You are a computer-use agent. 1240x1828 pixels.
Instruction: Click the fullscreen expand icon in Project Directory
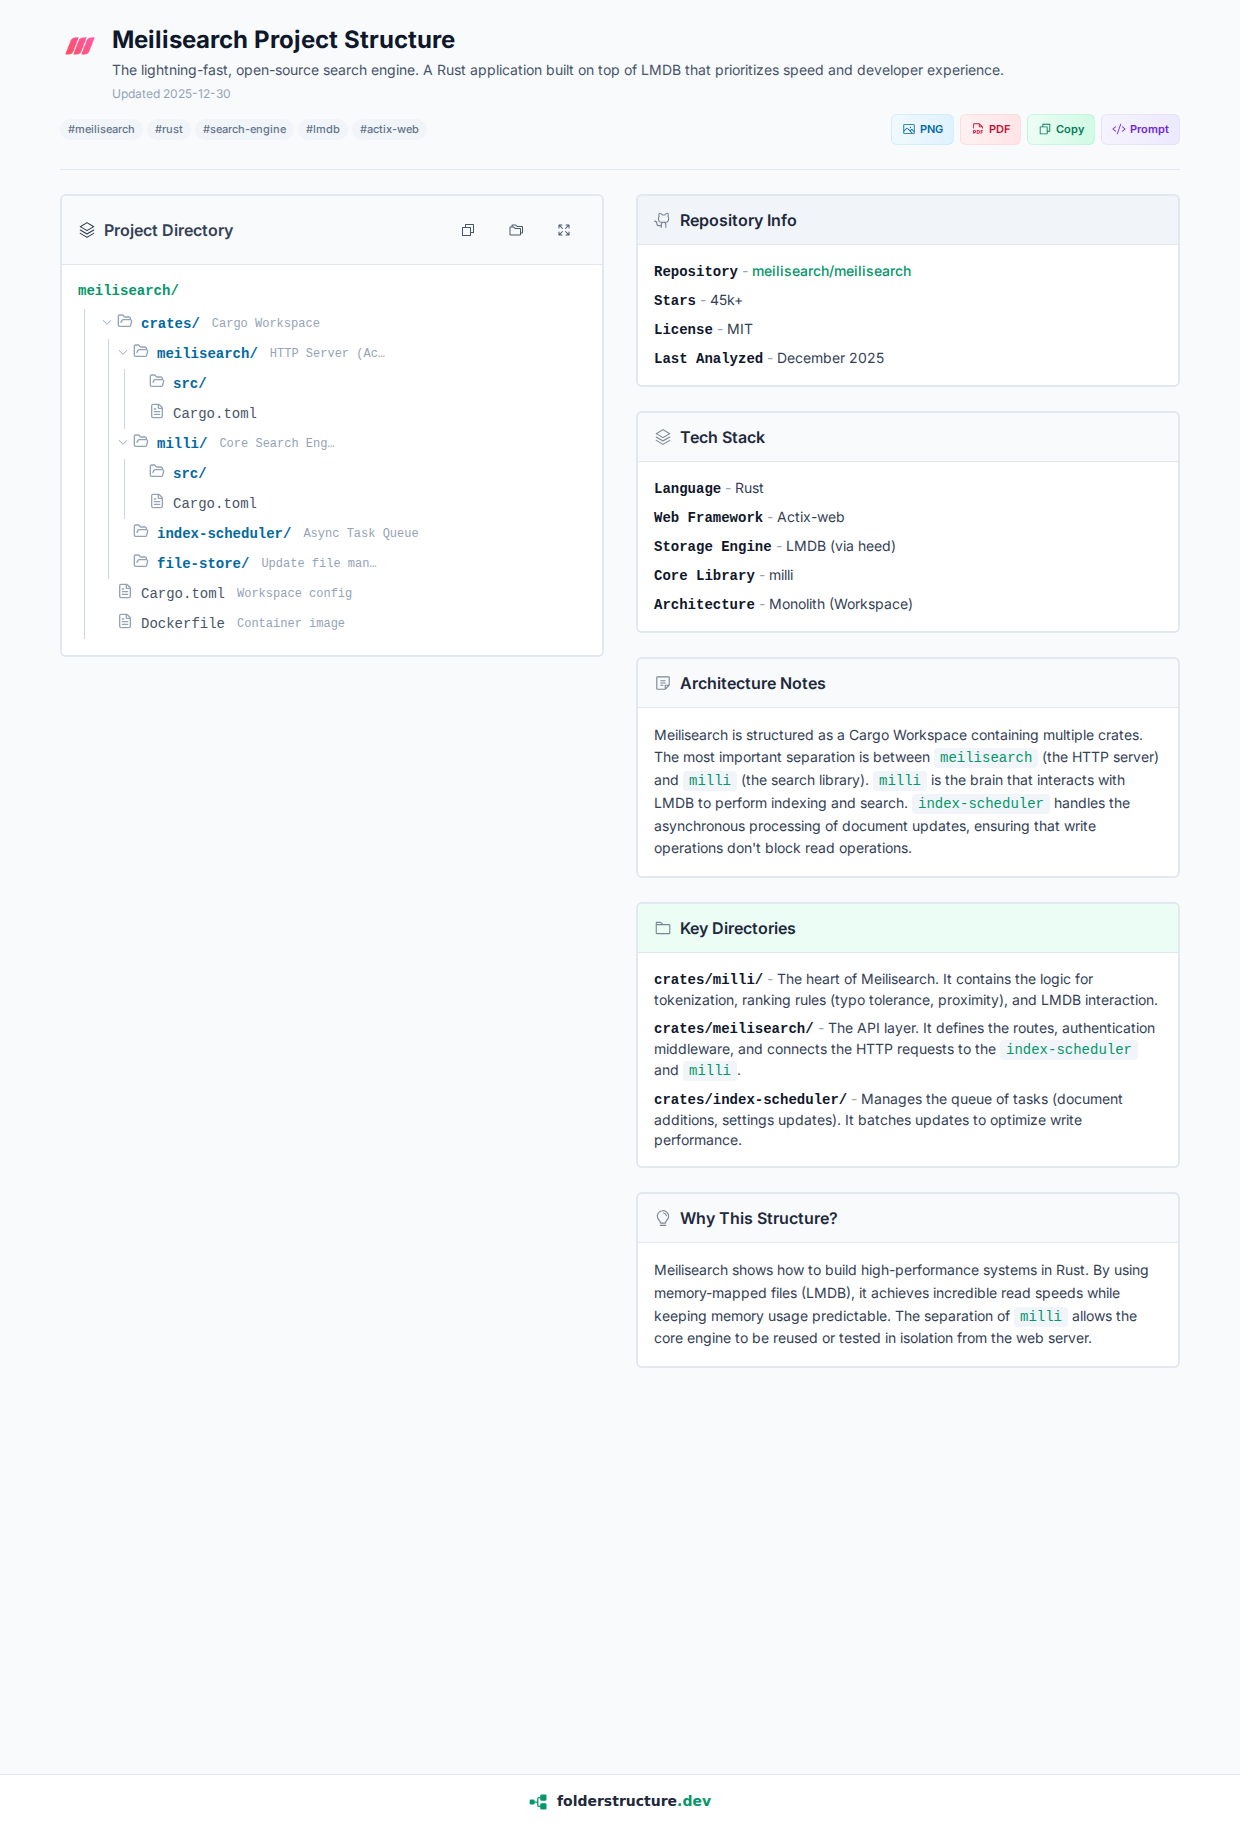pyautogui.click(x=564, y=230)
